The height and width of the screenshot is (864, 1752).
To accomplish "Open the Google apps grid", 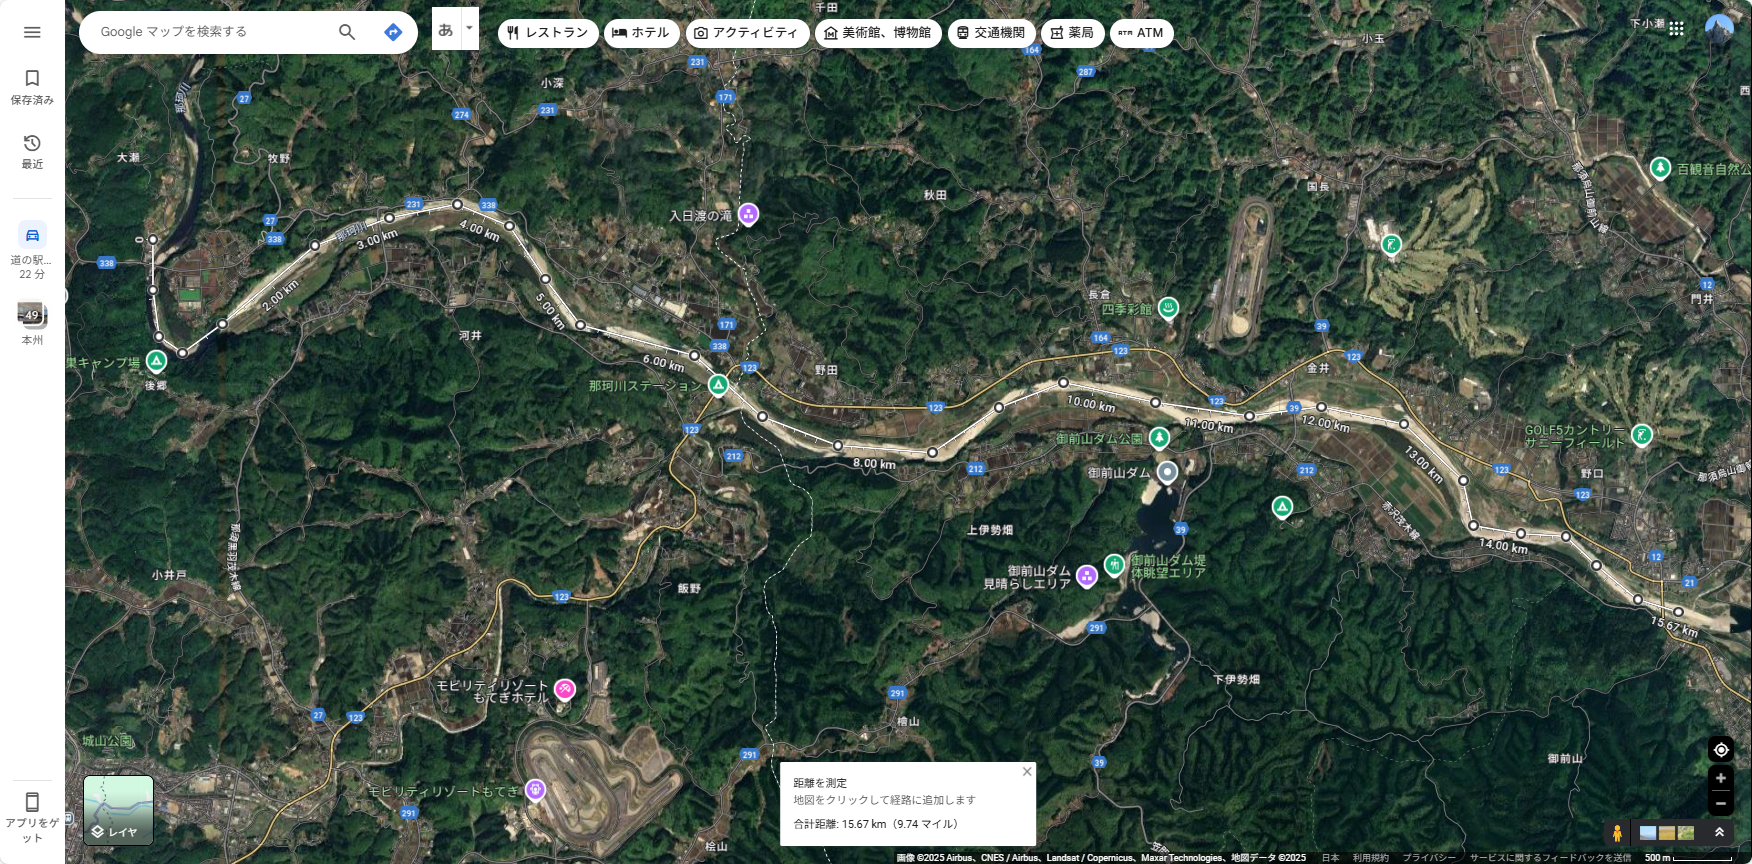I will 1676,29.
